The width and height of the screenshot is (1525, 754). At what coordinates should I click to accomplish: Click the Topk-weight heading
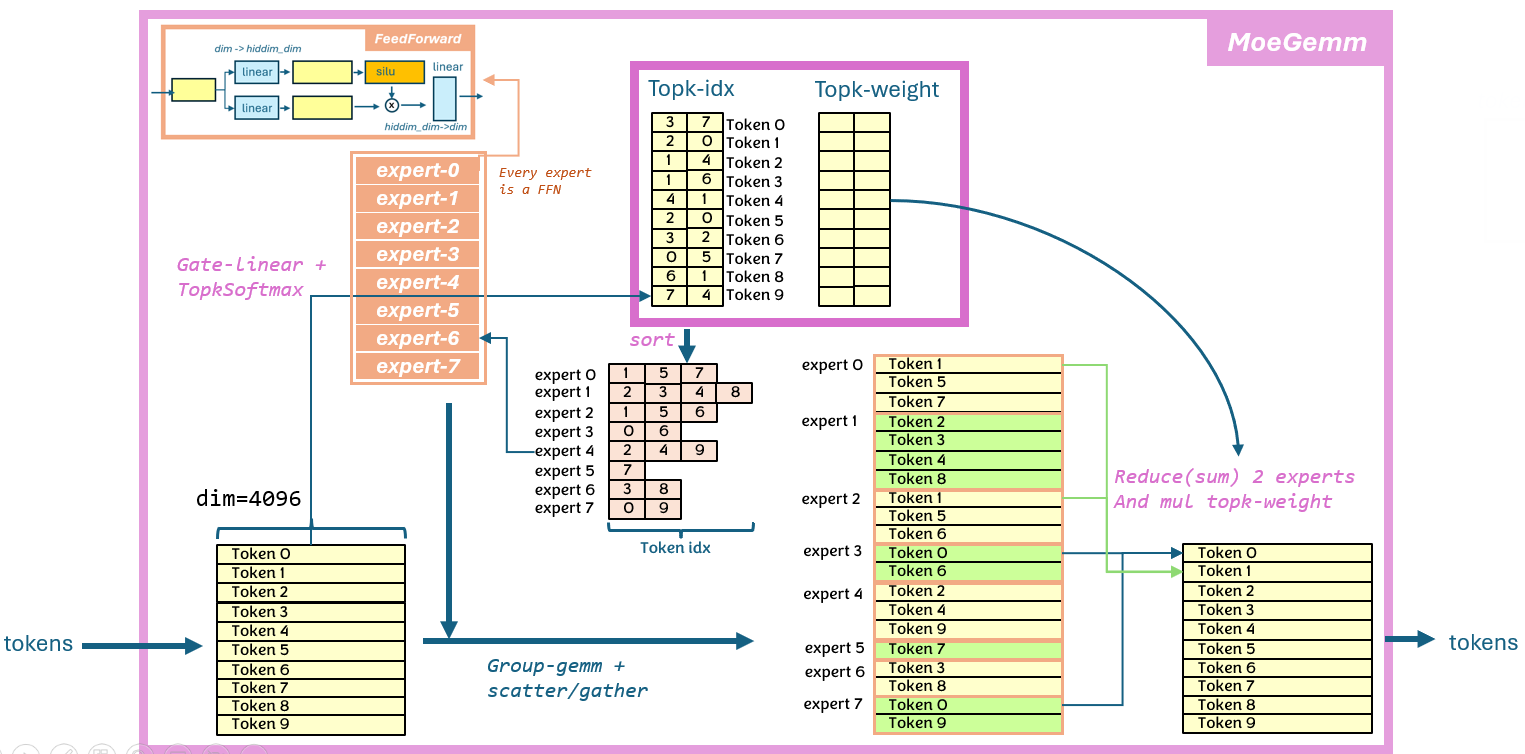(x=877, y=89)
